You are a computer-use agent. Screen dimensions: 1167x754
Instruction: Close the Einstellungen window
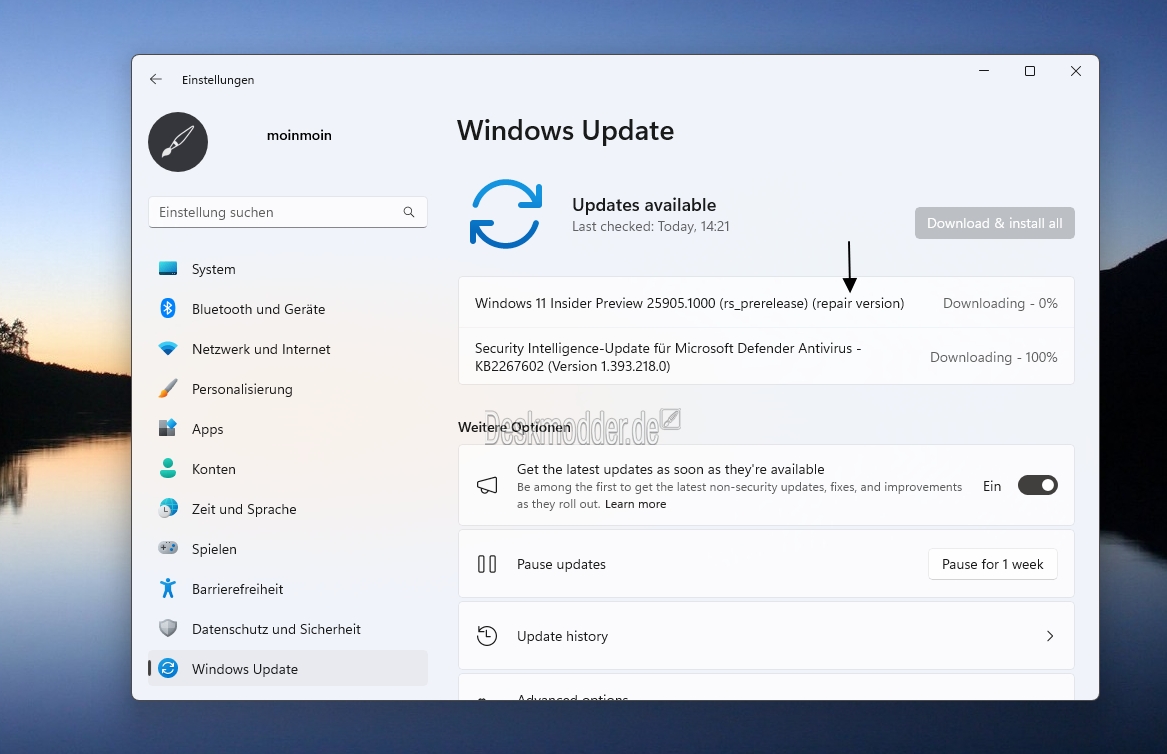point(1075,71)
